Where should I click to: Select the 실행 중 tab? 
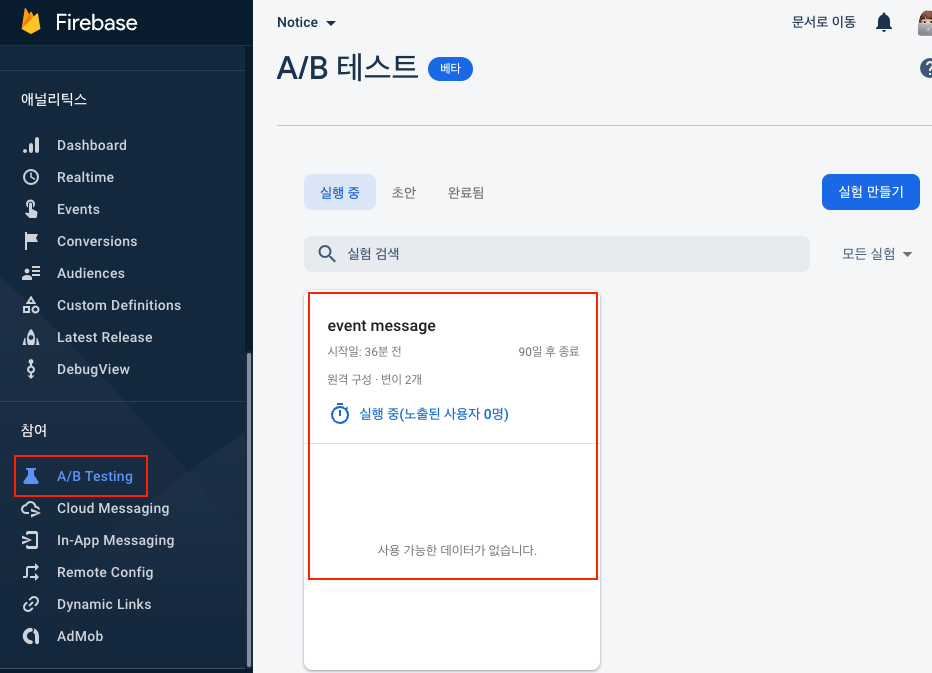click(340, 192)
